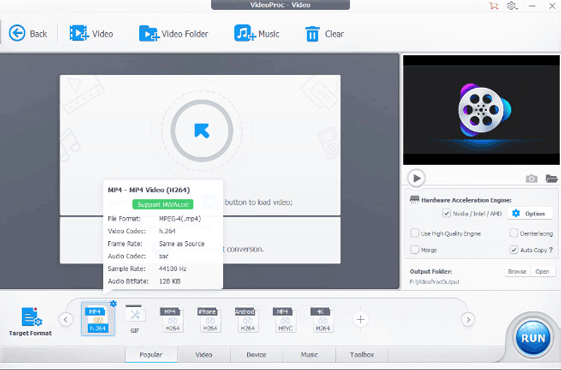Switch to the Device tab
Screen dimensions: 561x370
pos(256,354)
